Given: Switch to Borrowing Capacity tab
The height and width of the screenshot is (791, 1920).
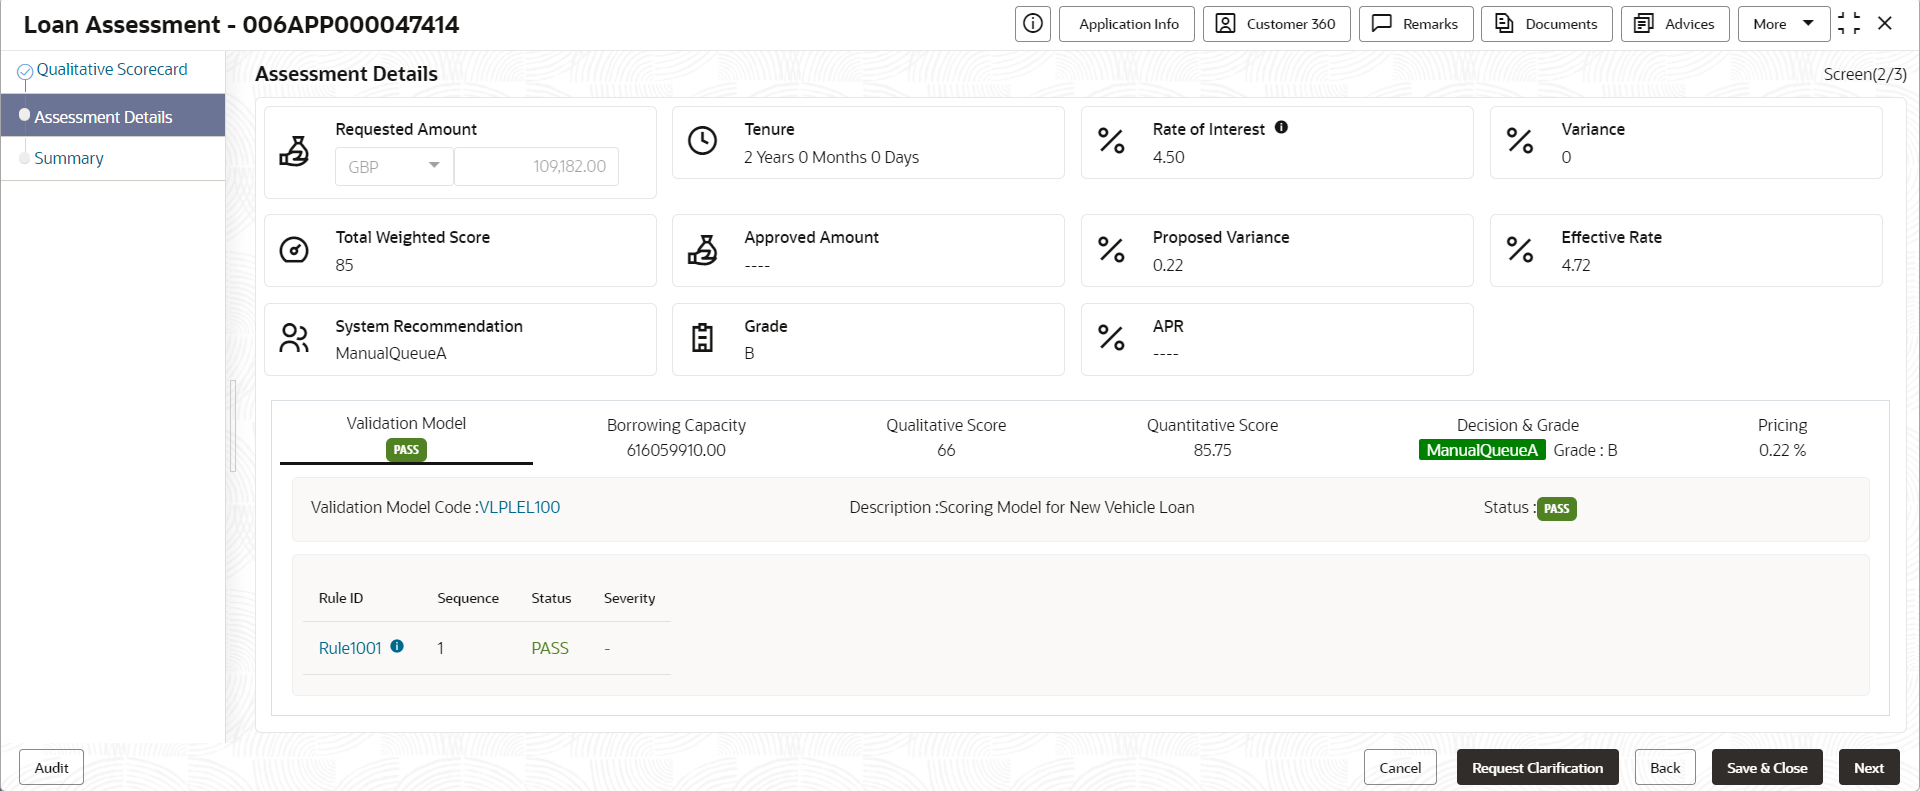Looking at the screenshot, I should (x=676, y=437).
